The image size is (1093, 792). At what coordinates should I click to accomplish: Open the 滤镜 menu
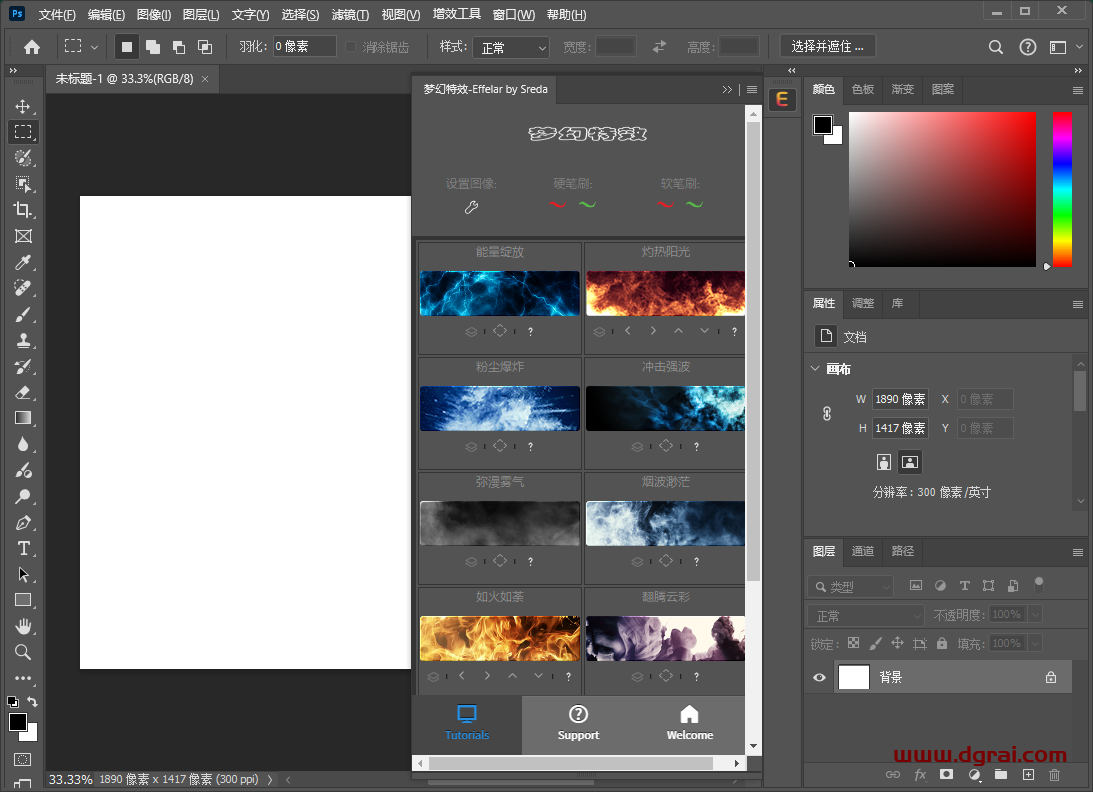tap(348, 14)
